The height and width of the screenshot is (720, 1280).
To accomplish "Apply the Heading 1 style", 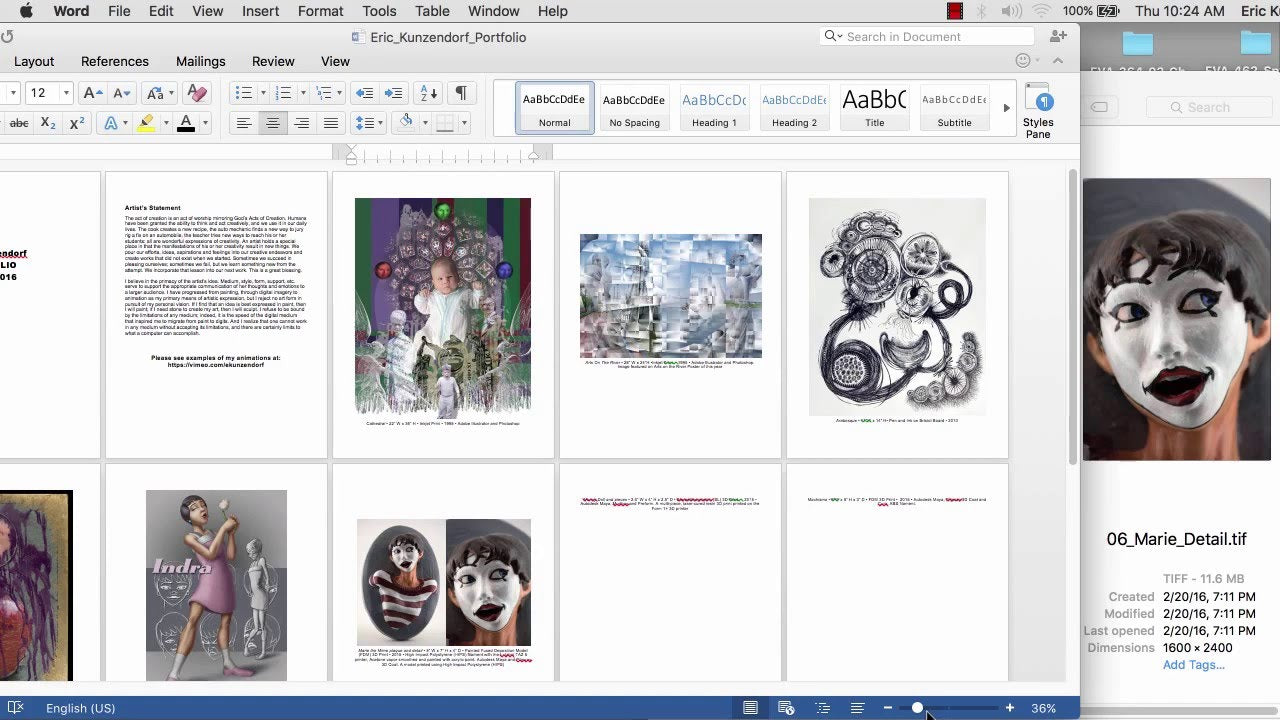I will 714,108.
